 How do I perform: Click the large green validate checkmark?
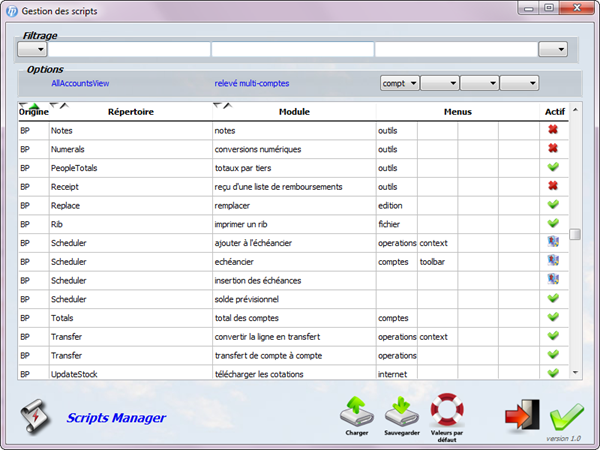567,417
